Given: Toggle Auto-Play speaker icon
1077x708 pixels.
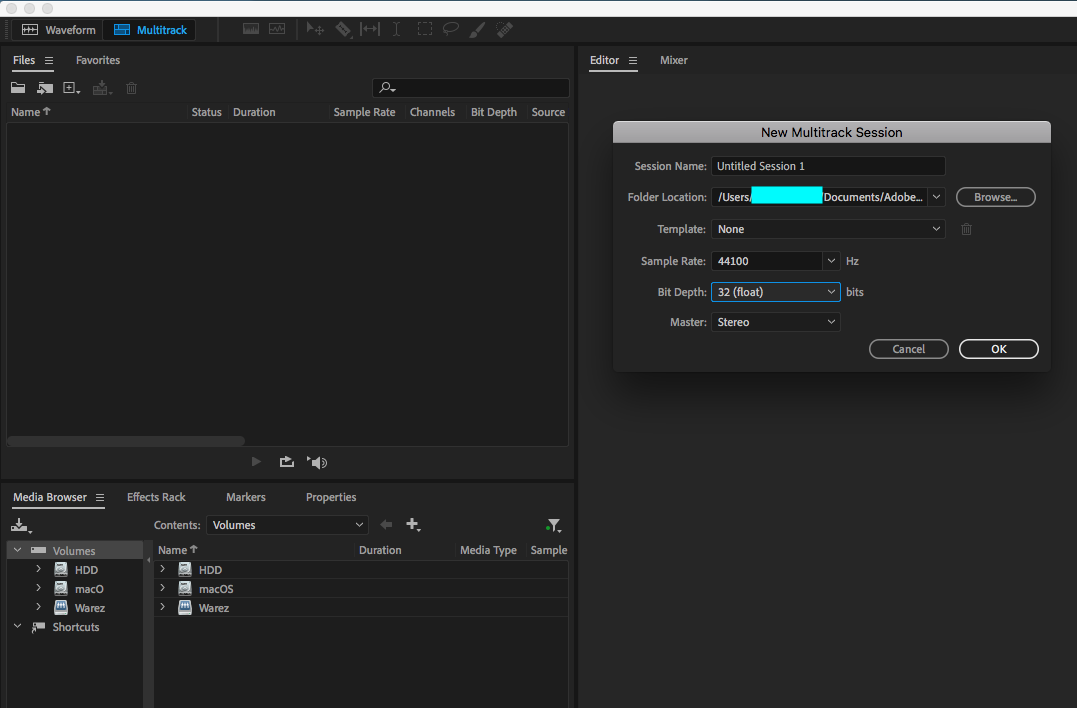Looking at the screenshot, I should point(317,462).
